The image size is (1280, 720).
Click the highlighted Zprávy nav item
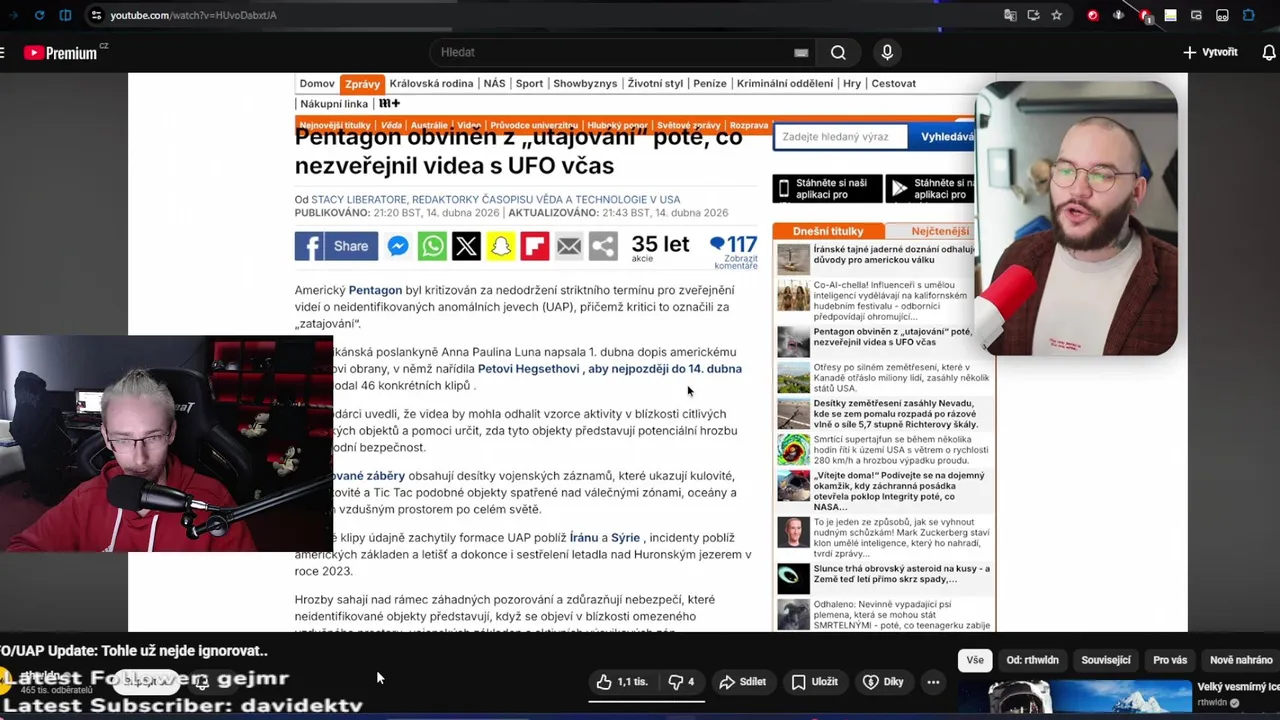(362, 84)
